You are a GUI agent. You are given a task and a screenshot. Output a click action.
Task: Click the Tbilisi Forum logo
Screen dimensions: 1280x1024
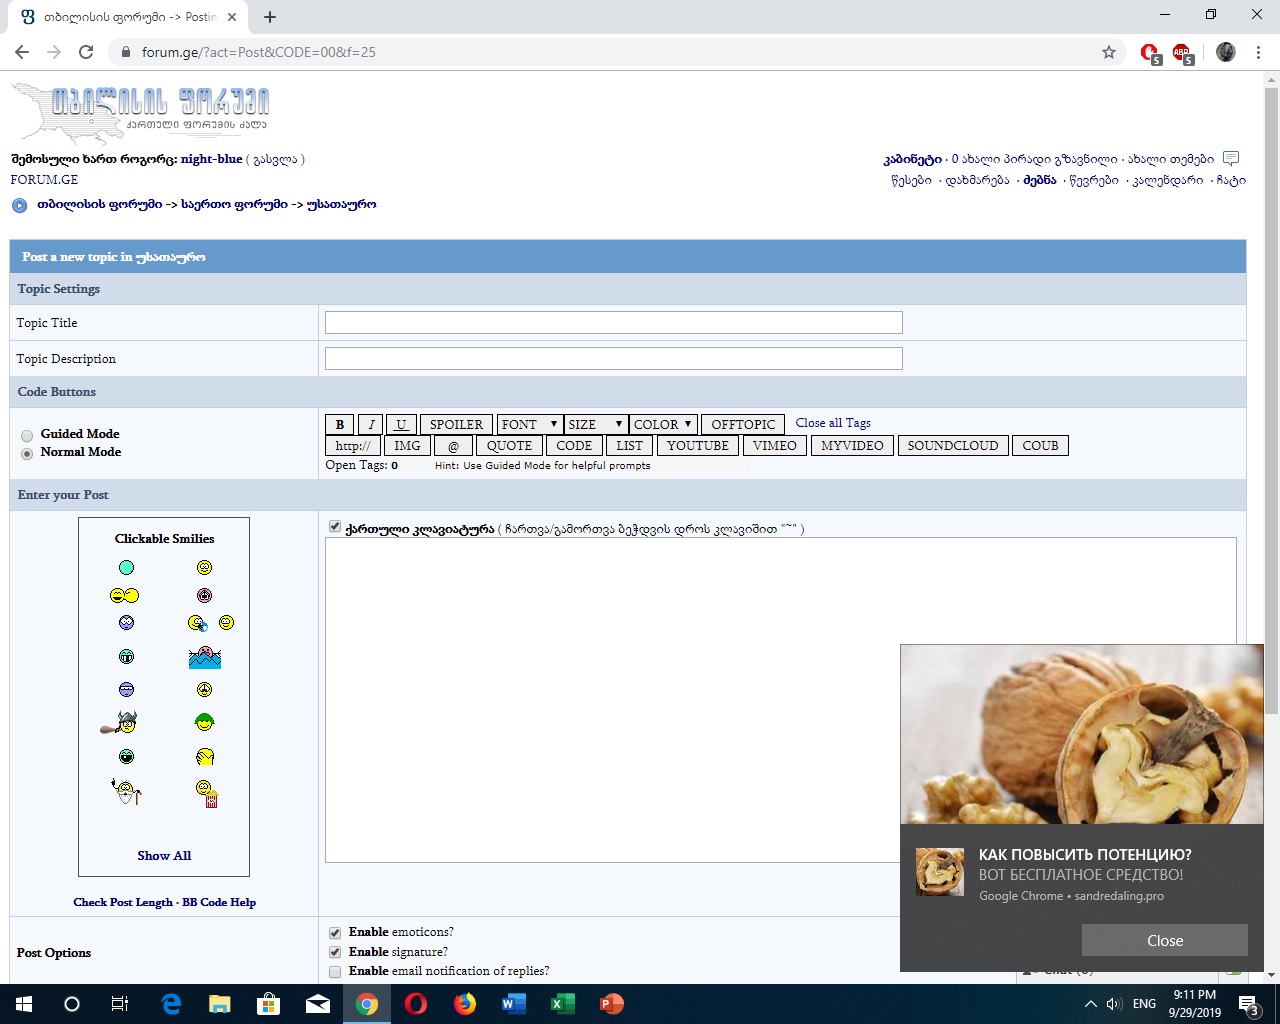(140, 113)
